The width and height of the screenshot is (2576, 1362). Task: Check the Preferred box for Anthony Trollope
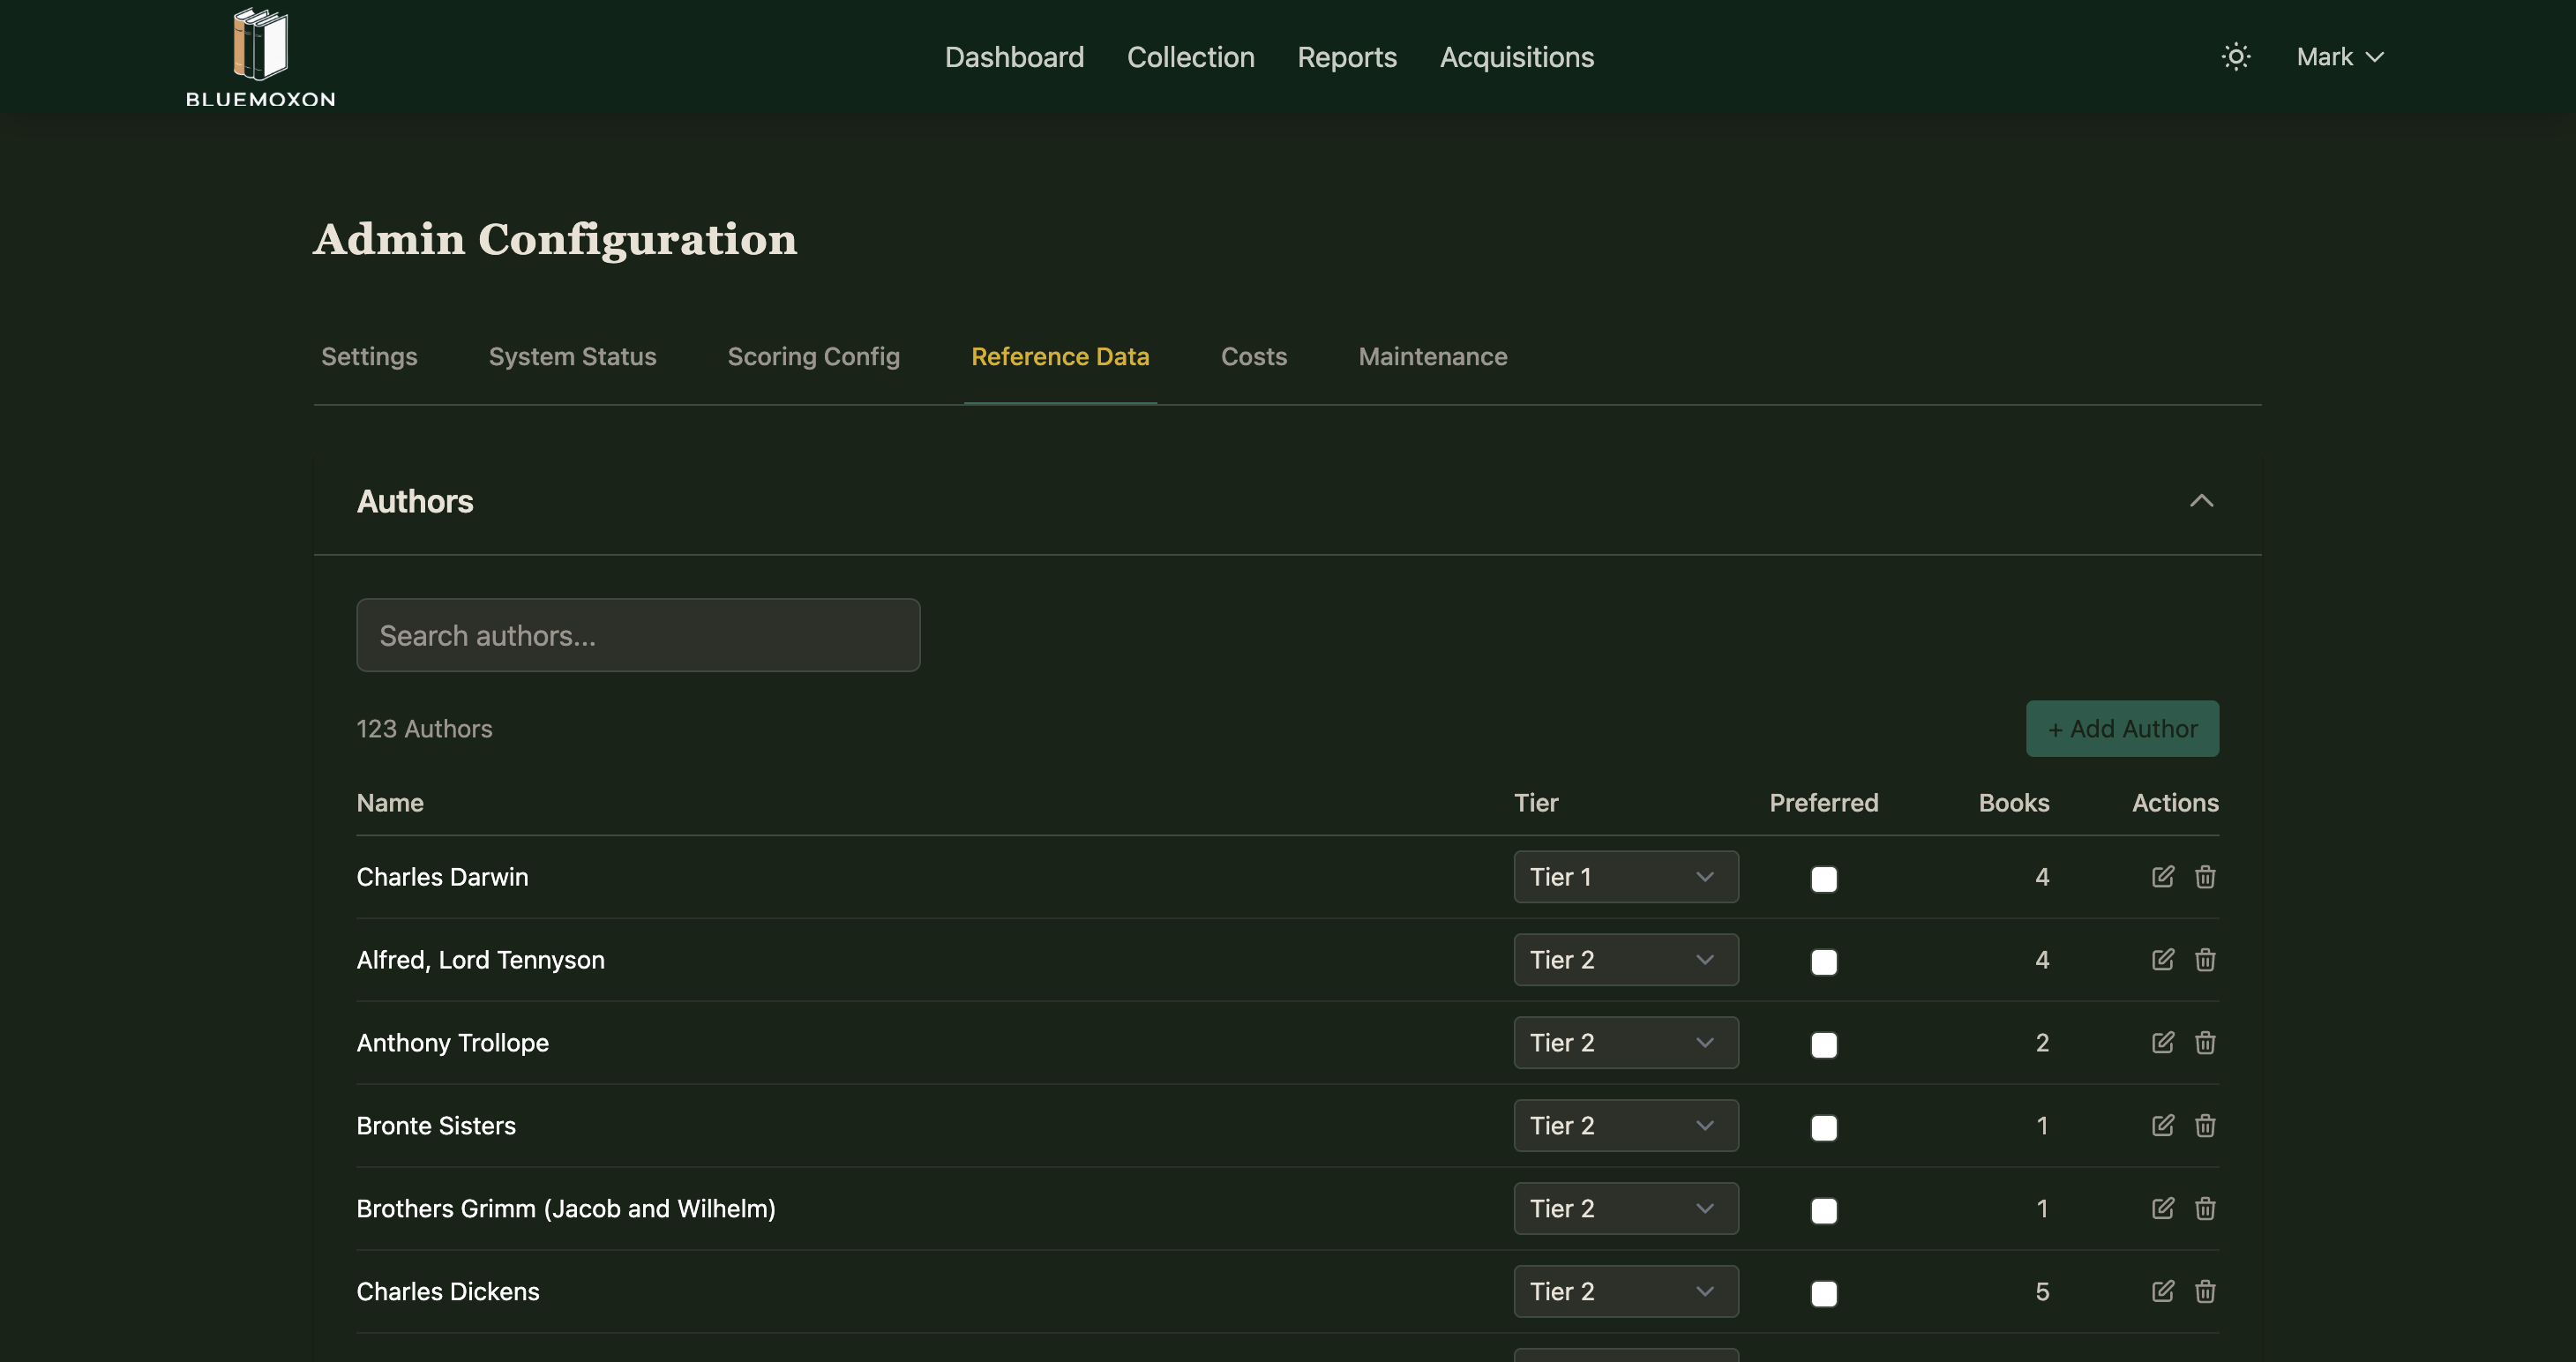pos(1824,1045)
